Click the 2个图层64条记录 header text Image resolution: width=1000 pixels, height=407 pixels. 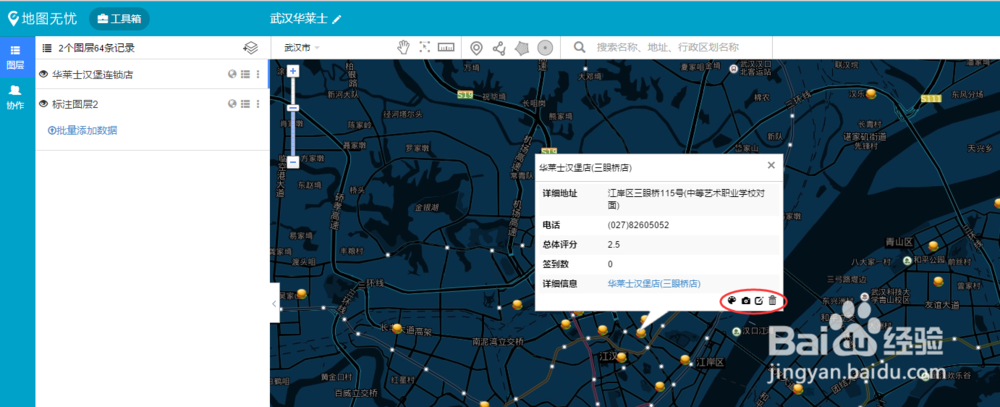96,48
